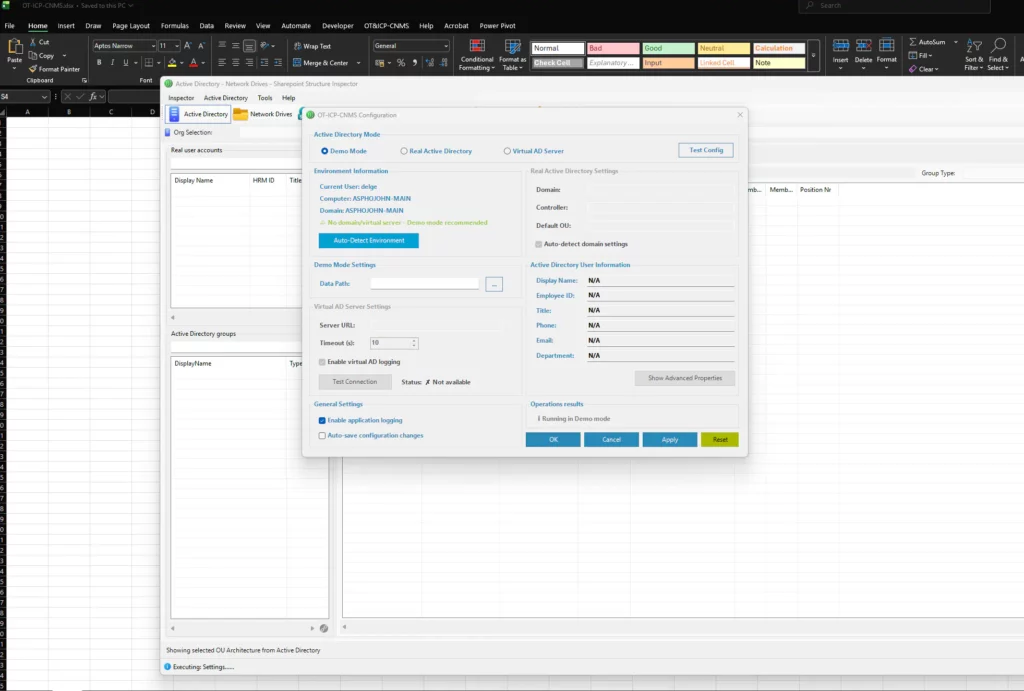The height and width of the screenshot is (691, 1024).
Task: Click the Decrease Font Size icon
Action: [x=201, y=46]
